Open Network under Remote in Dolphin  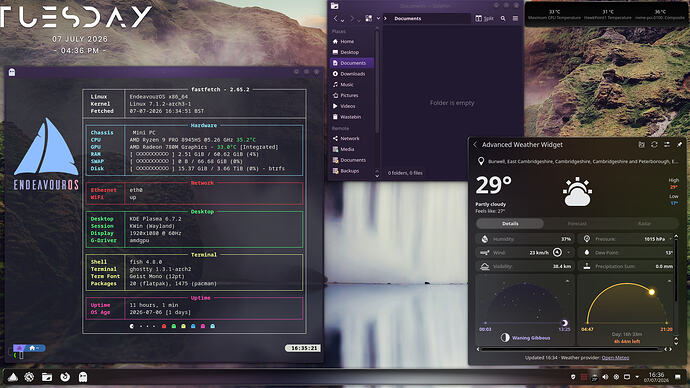pos(352,139)
